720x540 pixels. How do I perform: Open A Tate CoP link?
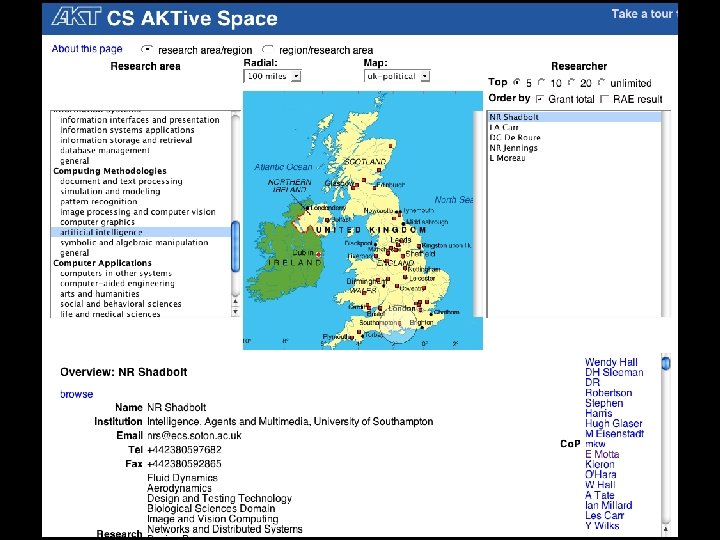[599, 495]
